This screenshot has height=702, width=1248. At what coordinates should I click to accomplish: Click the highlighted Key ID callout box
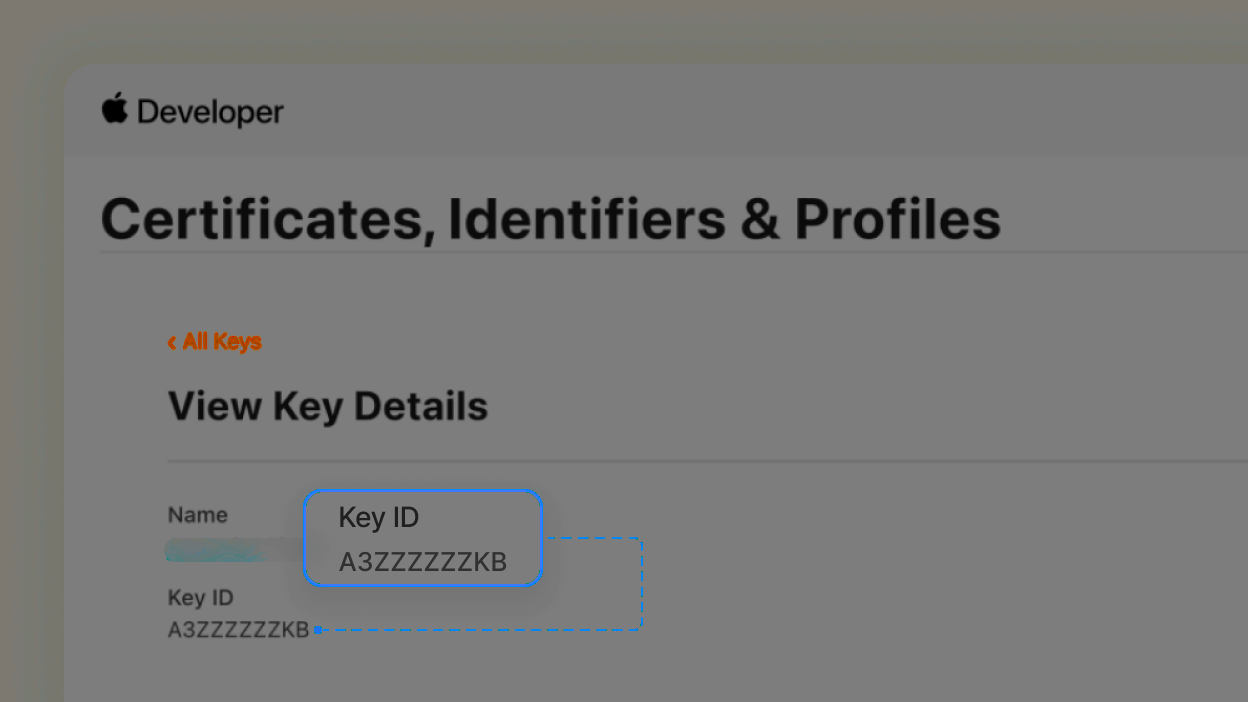tap(422, 537)
